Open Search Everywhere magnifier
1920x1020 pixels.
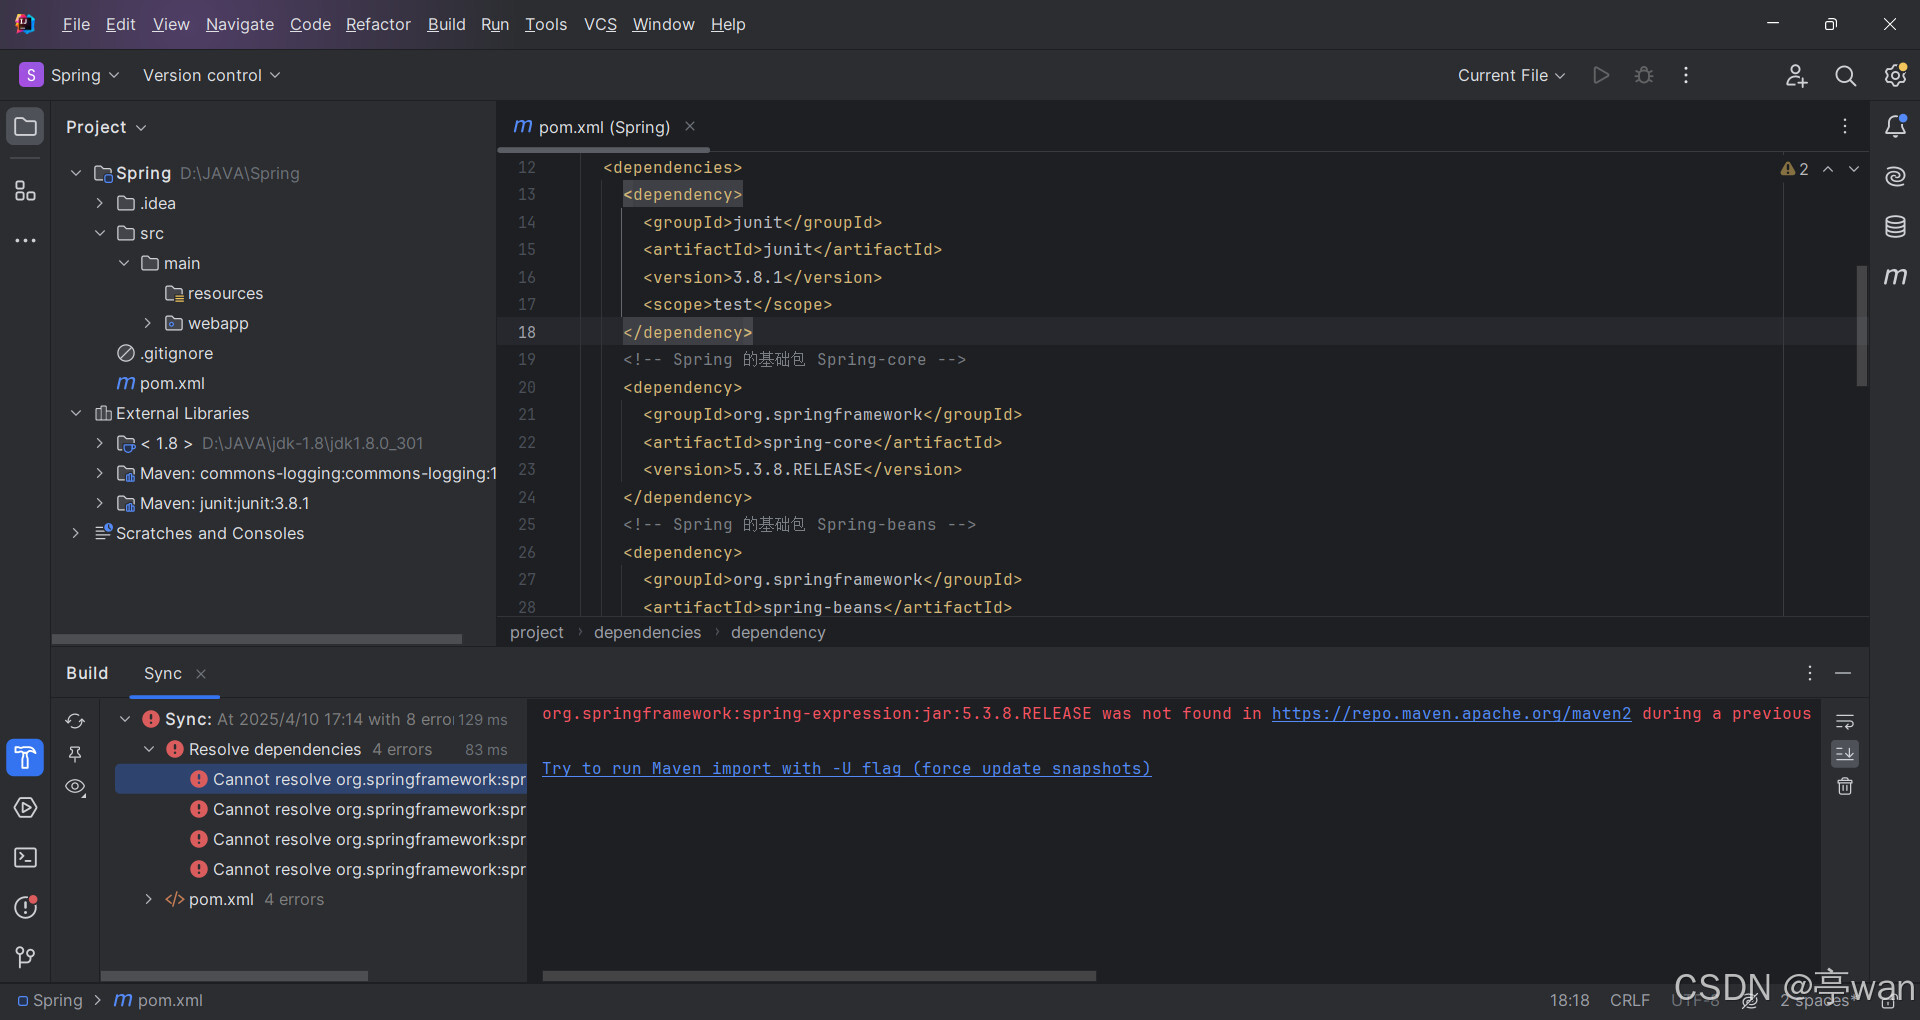tap(1846, 75)
